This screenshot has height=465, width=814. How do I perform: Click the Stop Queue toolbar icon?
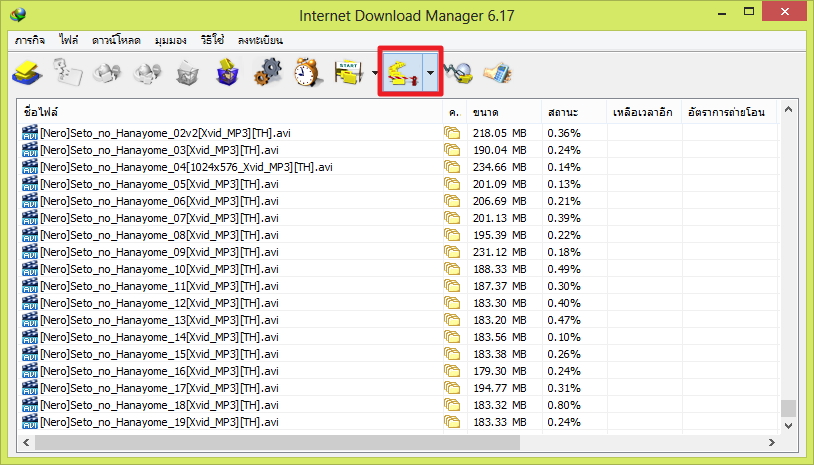point(403,72)
